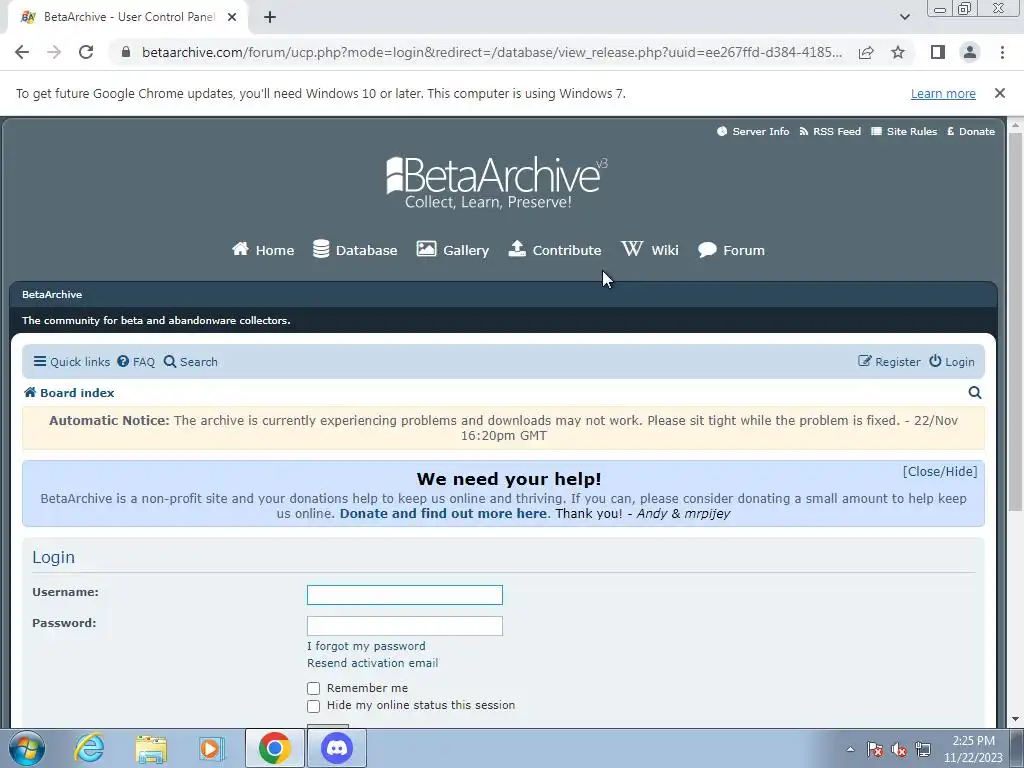1024x768 pixels.
Task: Open Windows Media Player from taskbar
Action: [x=212, y=748]
